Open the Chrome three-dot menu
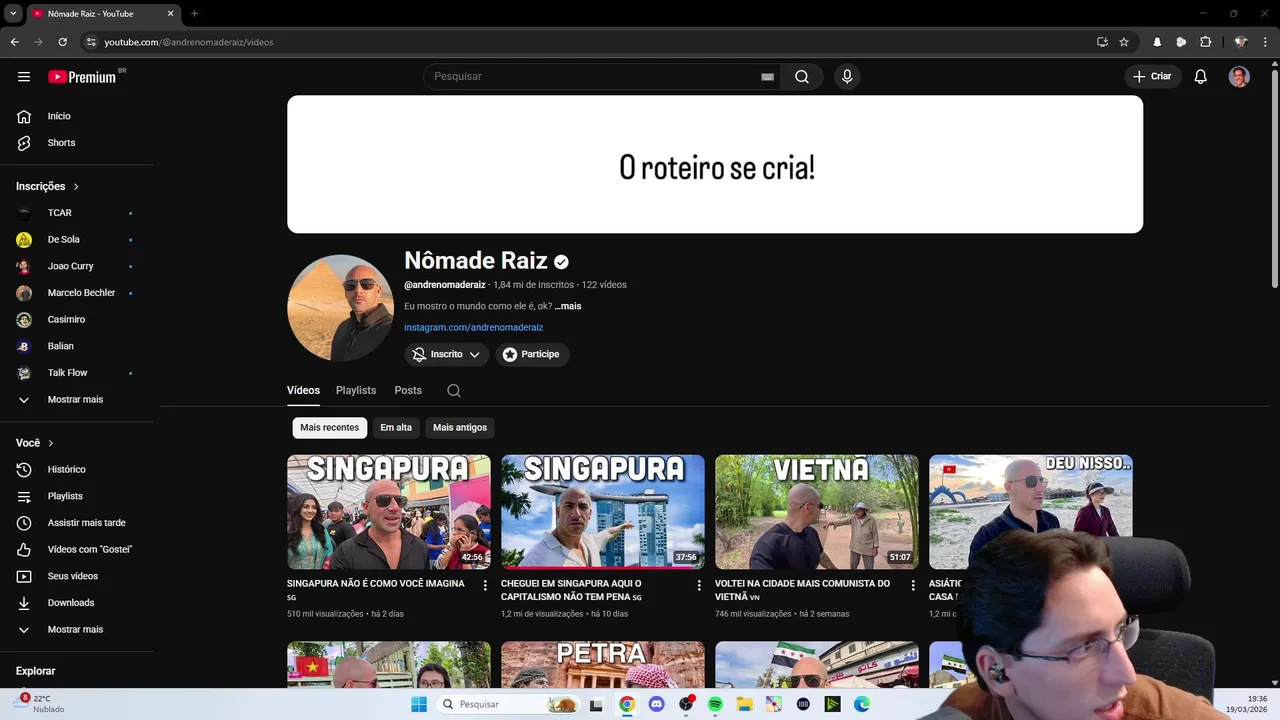 tap(1265, 42)
